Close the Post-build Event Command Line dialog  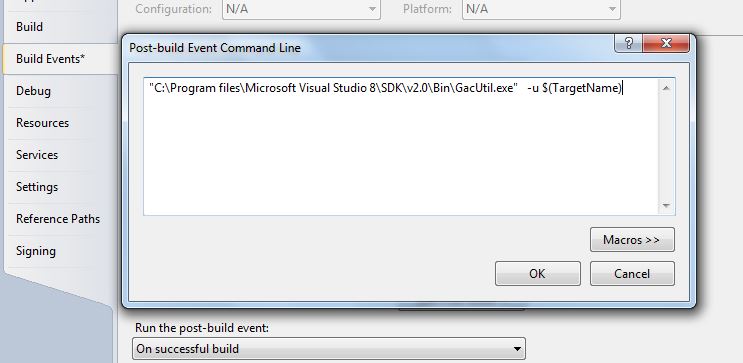(666, 43)
